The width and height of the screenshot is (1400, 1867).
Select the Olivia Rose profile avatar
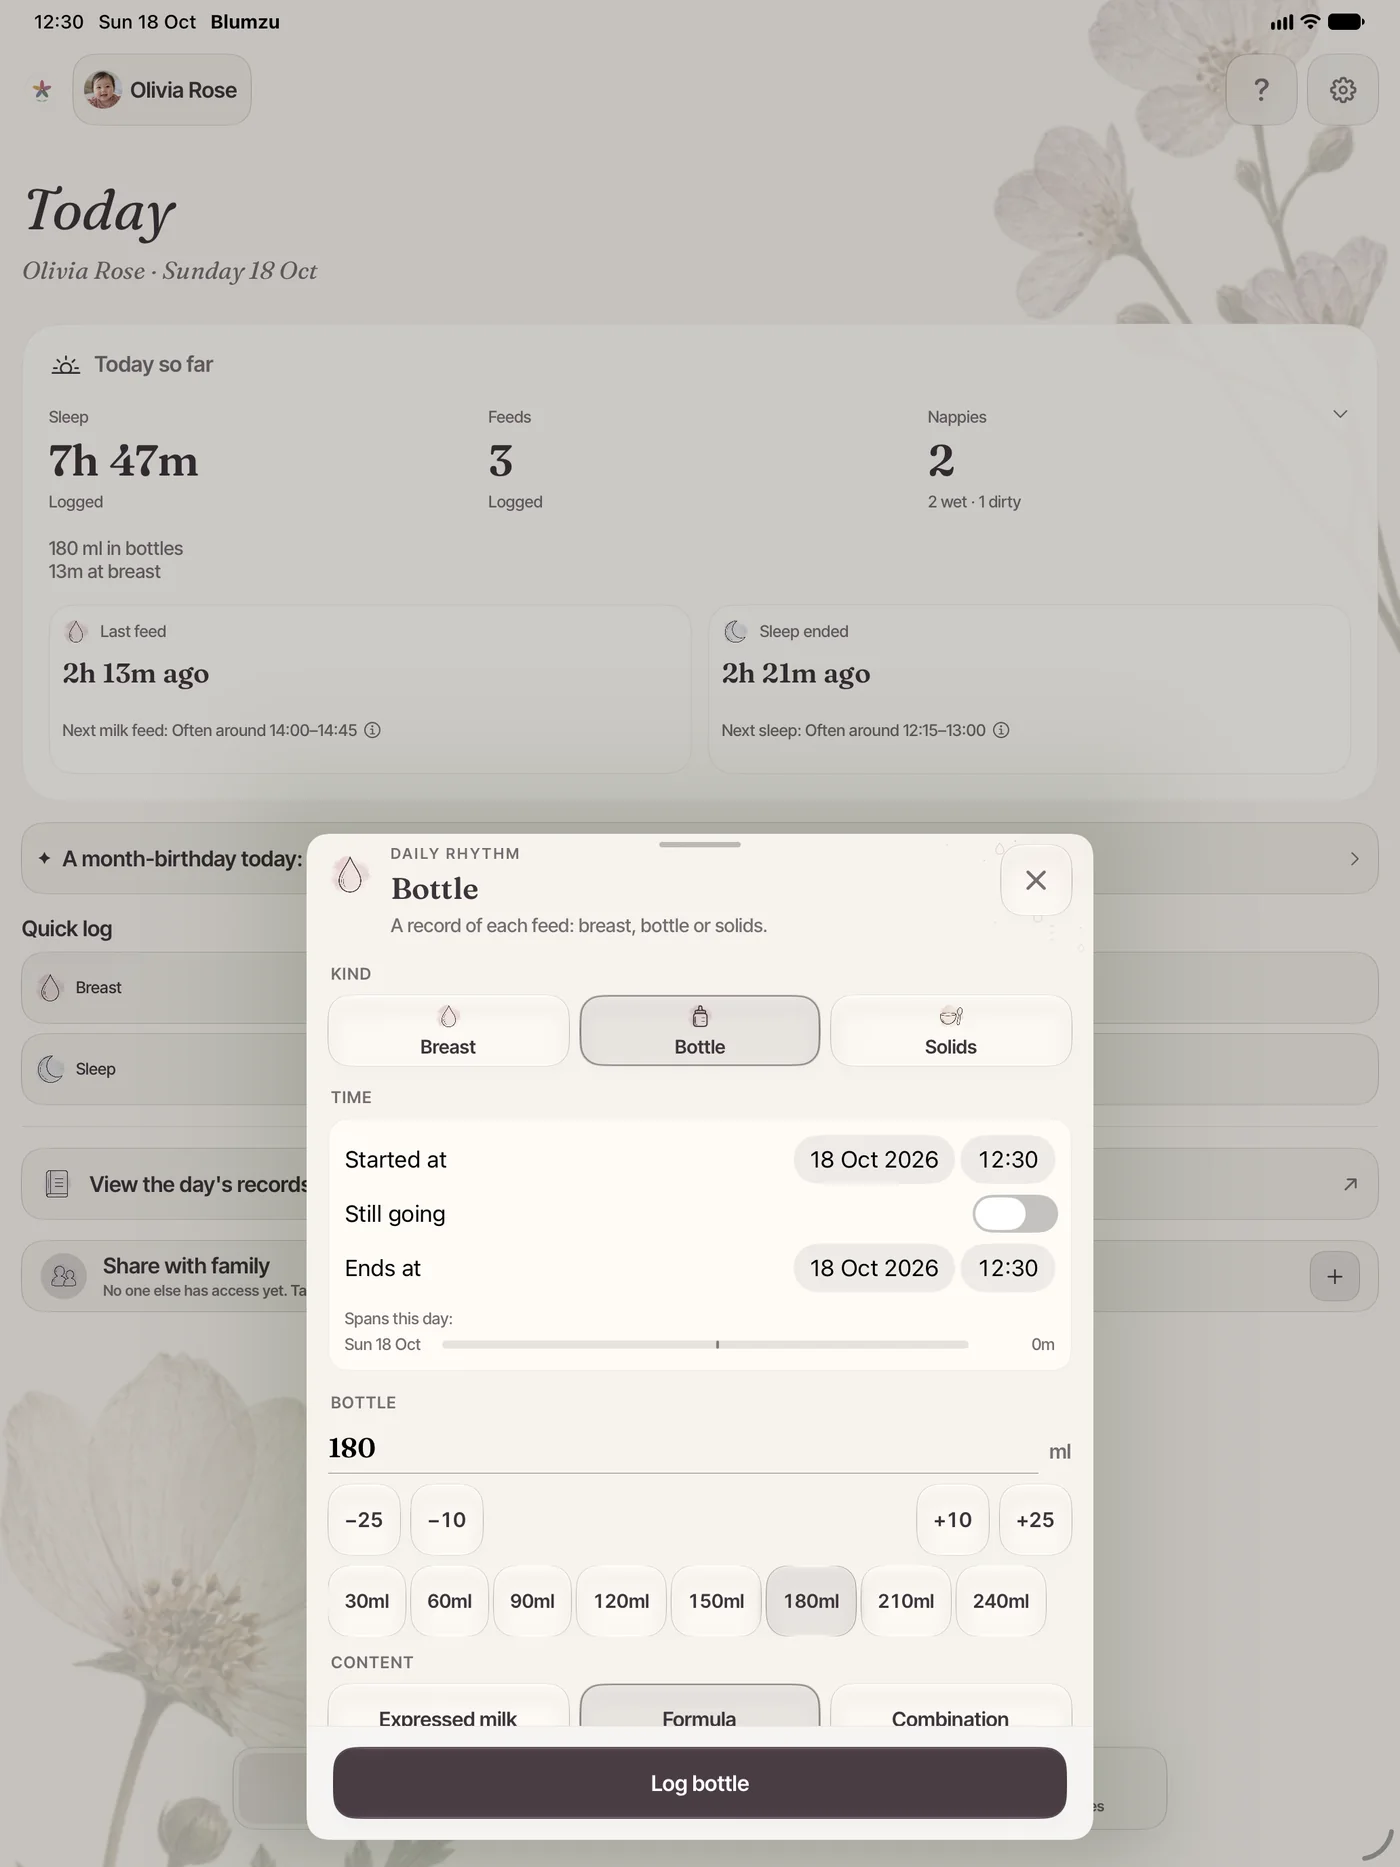pyautogui.click(x=103, y=90)
